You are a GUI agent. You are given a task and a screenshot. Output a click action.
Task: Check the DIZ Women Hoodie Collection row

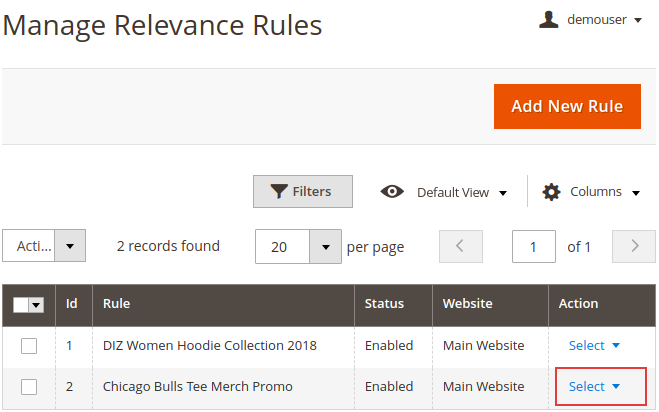29,346
